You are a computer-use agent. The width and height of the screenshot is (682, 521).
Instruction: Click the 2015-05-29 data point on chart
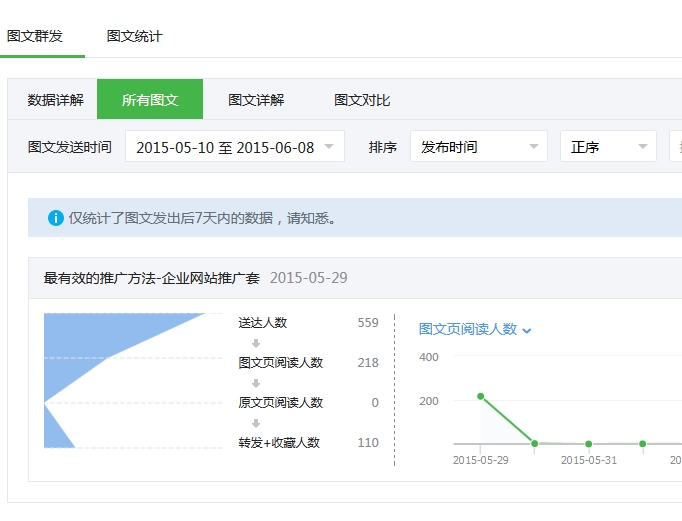481,397
